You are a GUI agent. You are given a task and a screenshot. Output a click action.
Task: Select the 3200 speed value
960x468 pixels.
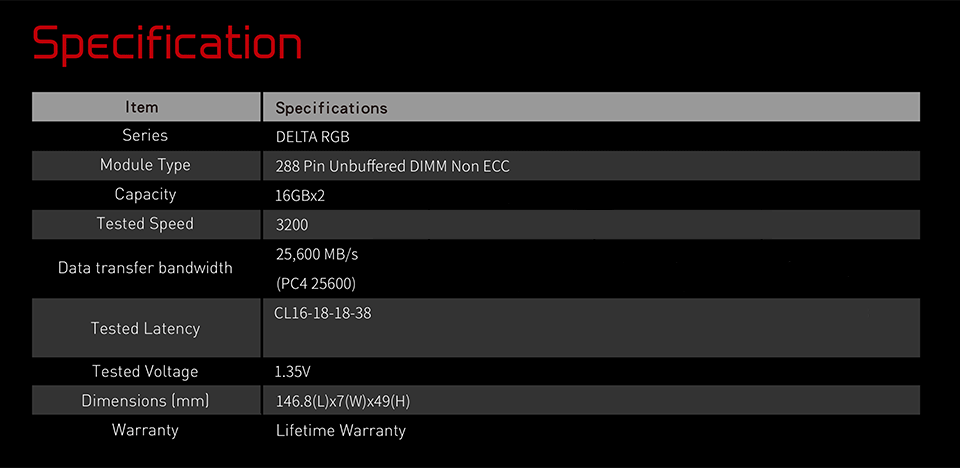pos(292,225)
